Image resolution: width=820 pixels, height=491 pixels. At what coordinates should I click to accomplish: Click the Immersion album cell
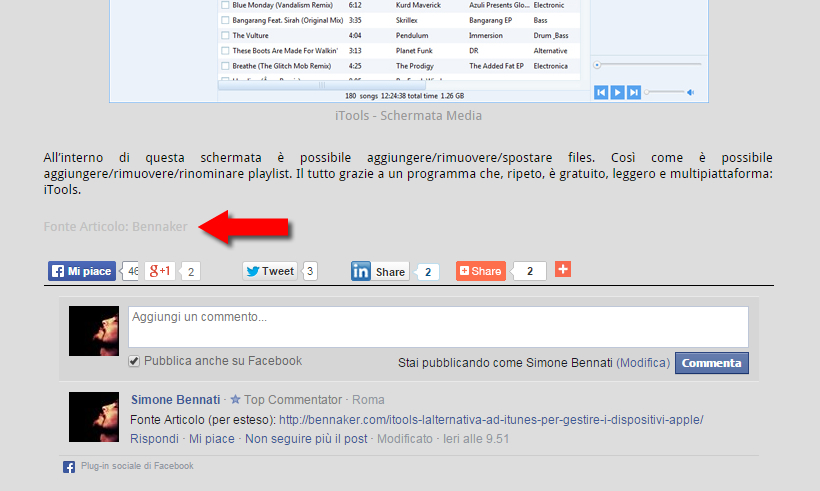(486, 36)
